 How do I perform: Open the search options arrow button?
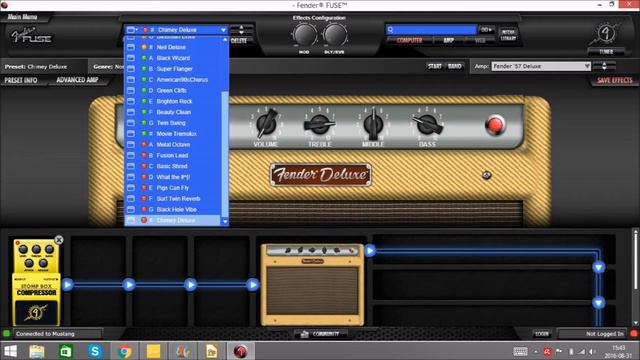[486, 30]
